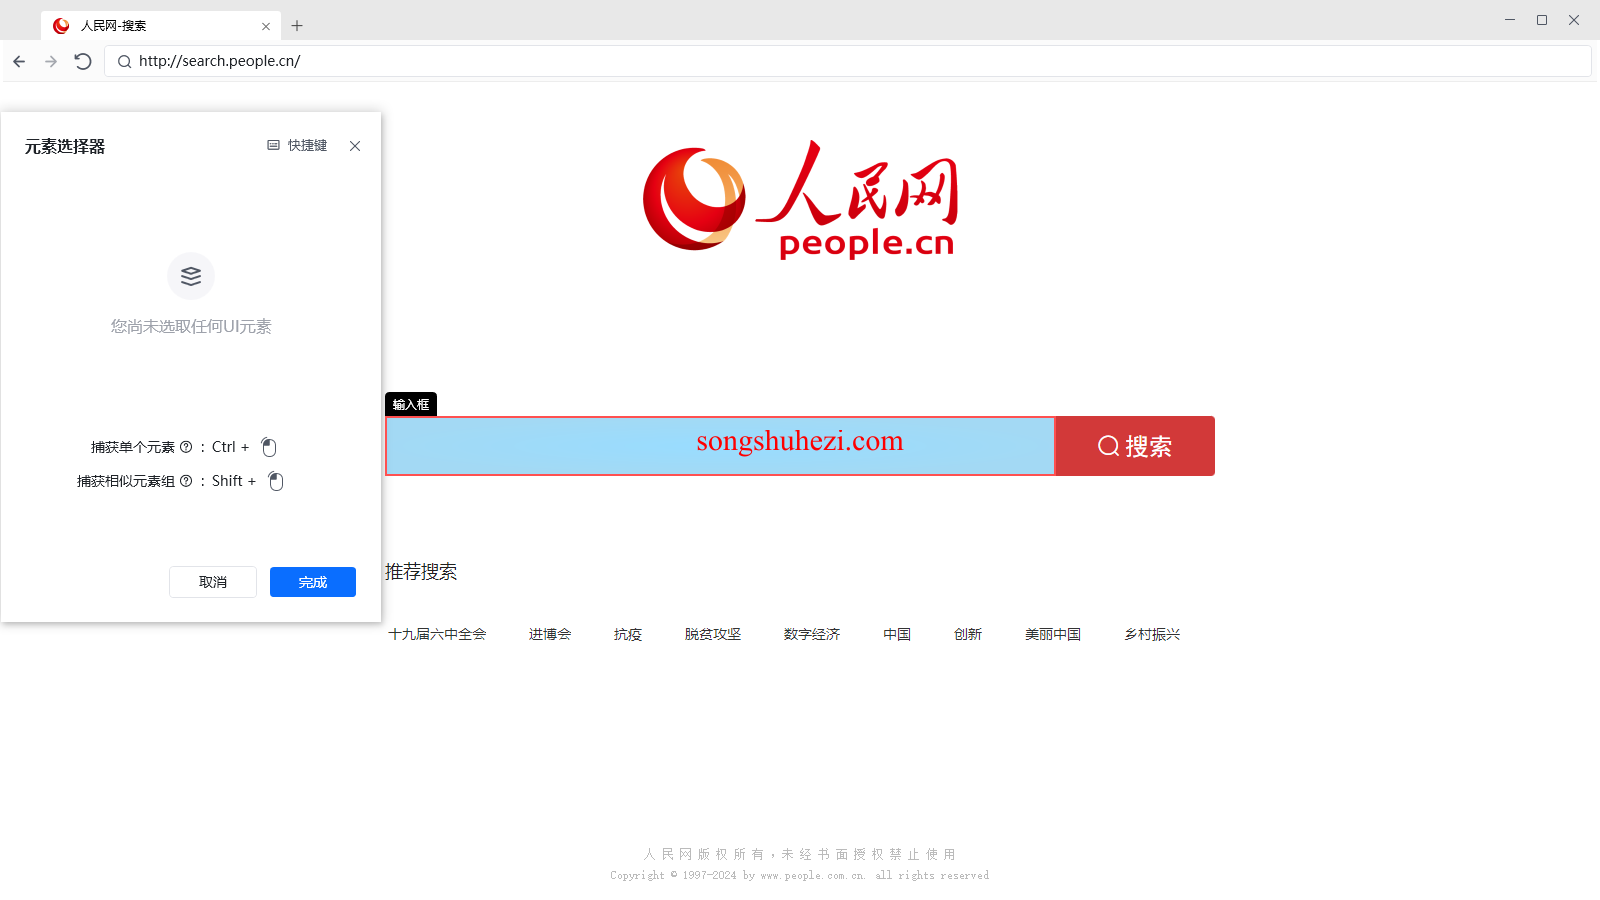
Task: Open recommended search 中国
Action: tap(897, 634)
